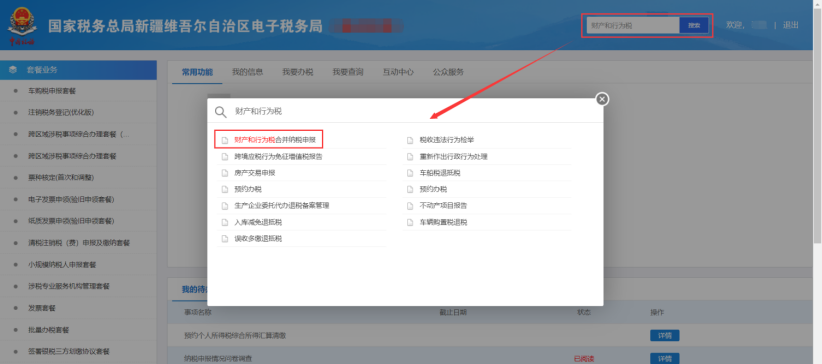Image resolution: width=822 pixels, height=364 pixels.
Task: Click document icon beside 税收违法行为检举
Action: tap(410, 140)
